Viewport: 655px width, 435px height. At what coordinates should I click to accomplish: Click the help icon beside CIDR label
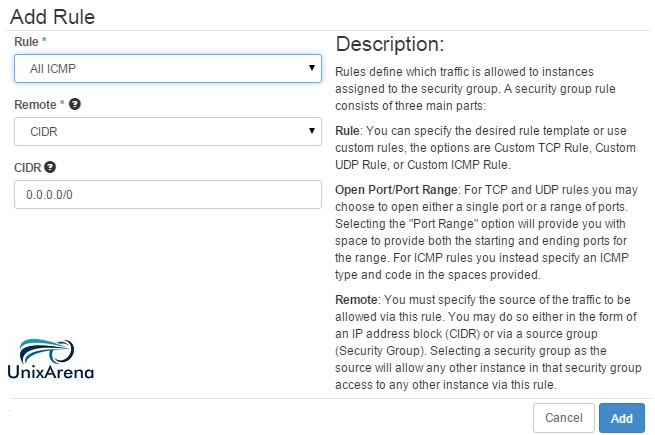50,167
